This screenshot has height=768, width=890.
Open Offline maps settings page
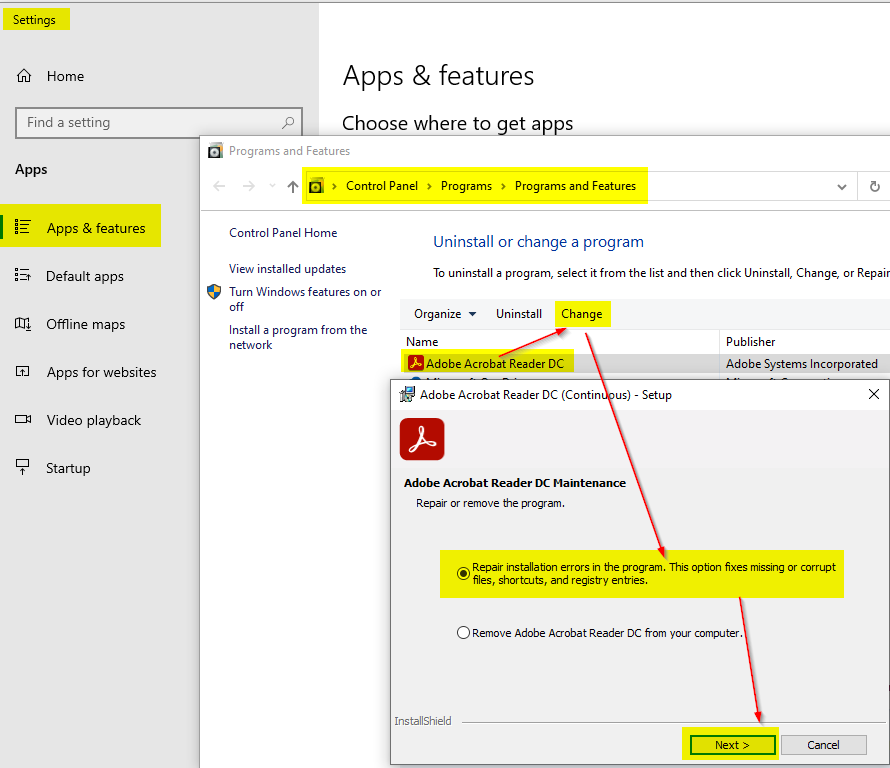click(x=85, y=324)
